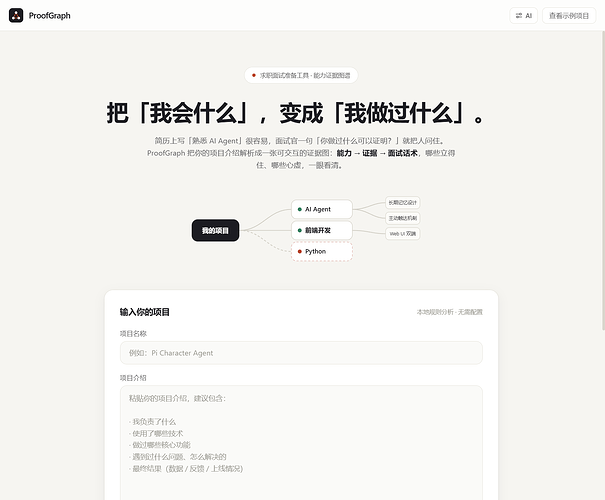
Task: Click the Web UI evidence node
Action: tap(402, 233)
